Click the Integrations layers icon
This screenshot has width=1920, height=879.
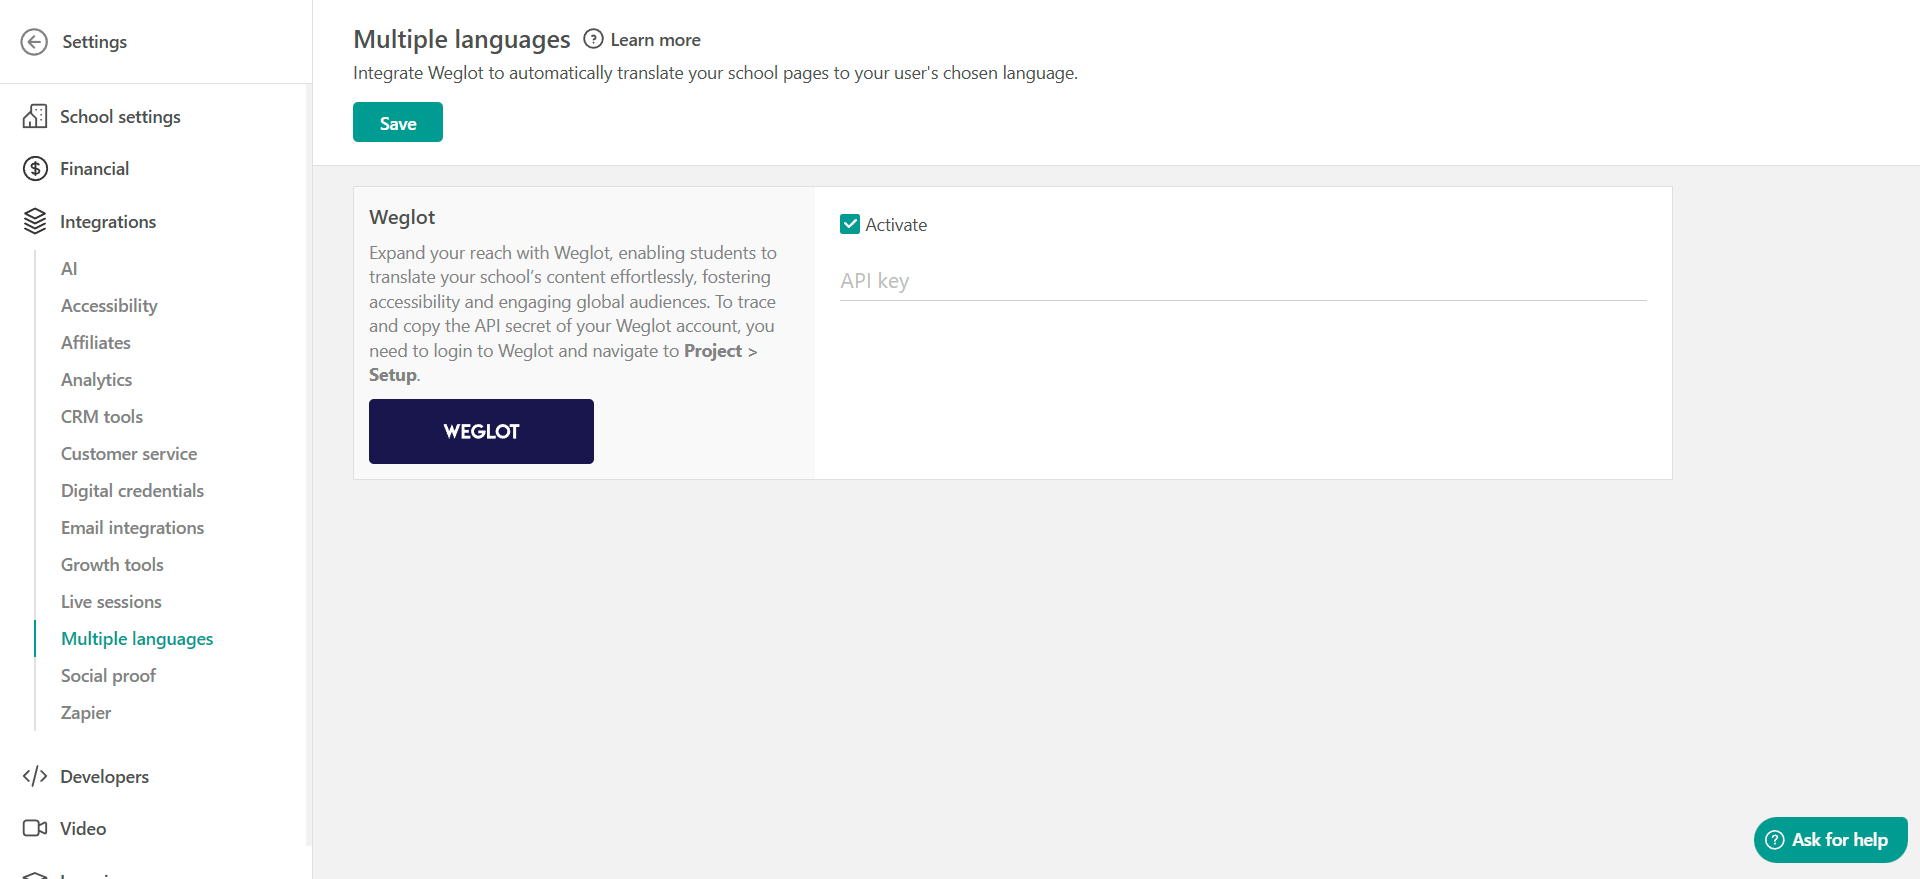[35, 222]
